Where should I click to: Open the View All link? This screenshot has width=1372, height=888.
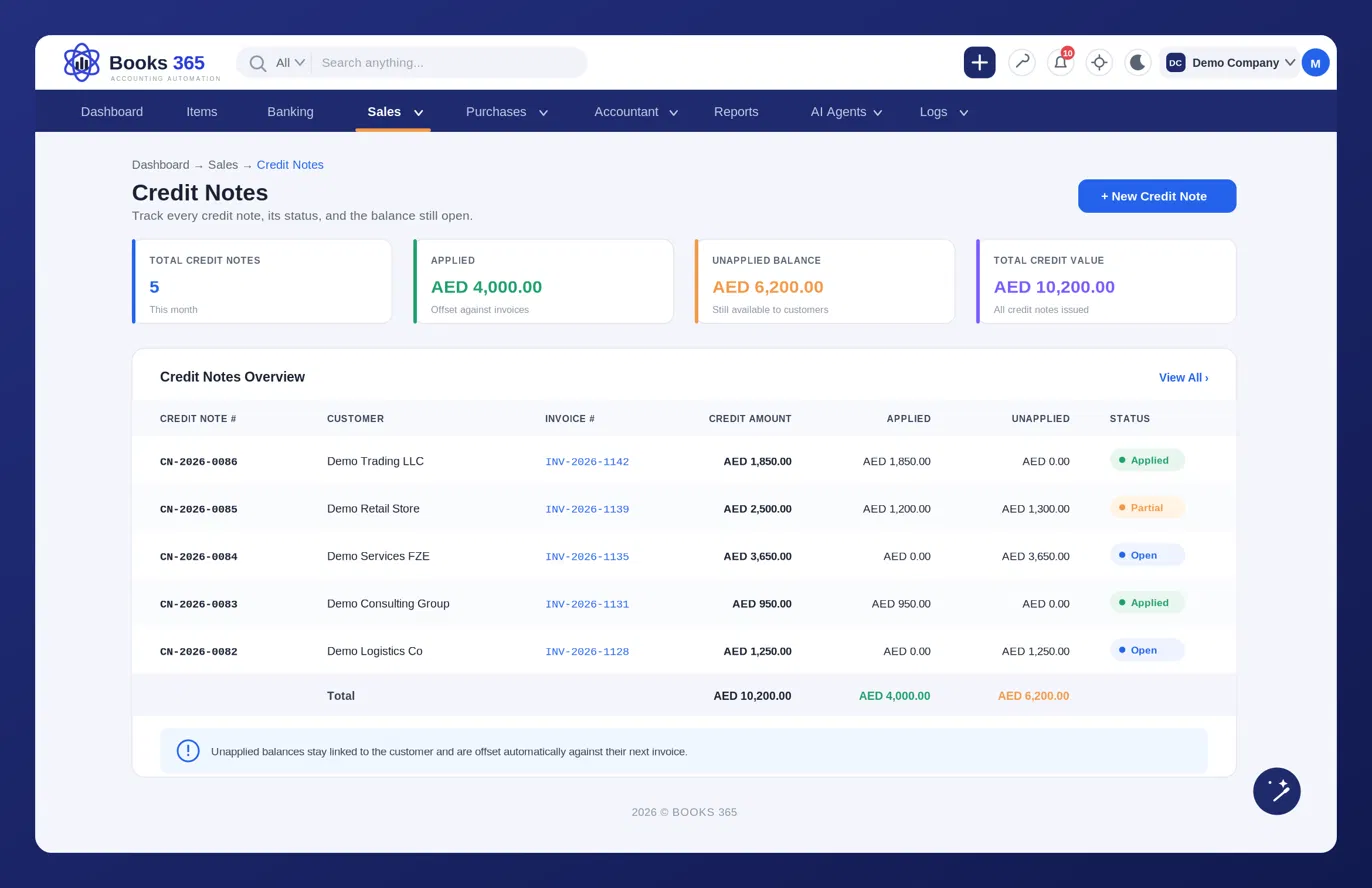coord(1183,377)
